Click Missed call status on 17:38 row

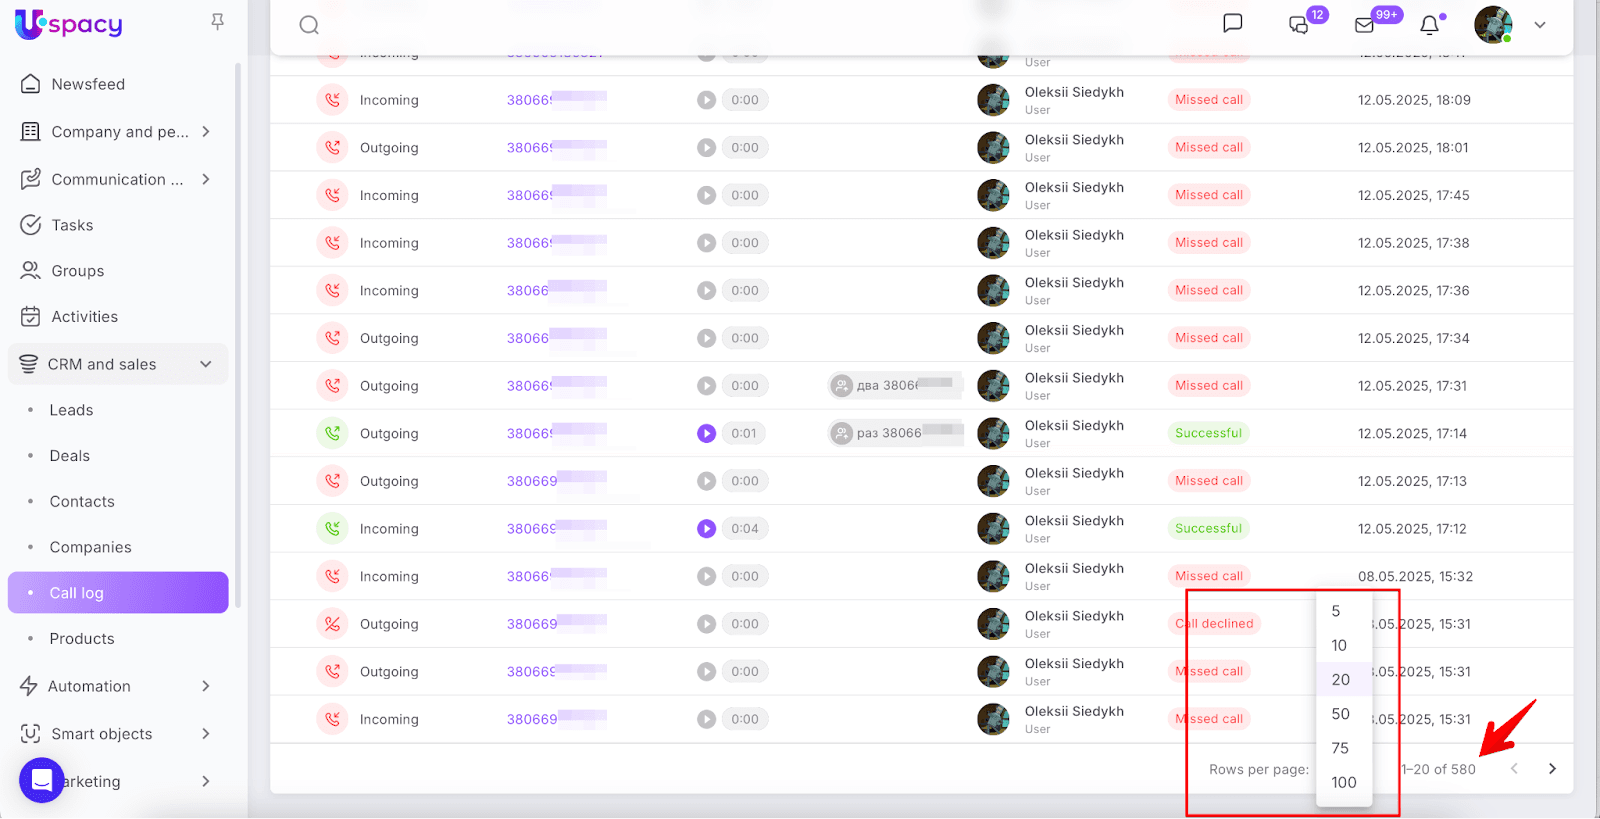point(1209,243)
